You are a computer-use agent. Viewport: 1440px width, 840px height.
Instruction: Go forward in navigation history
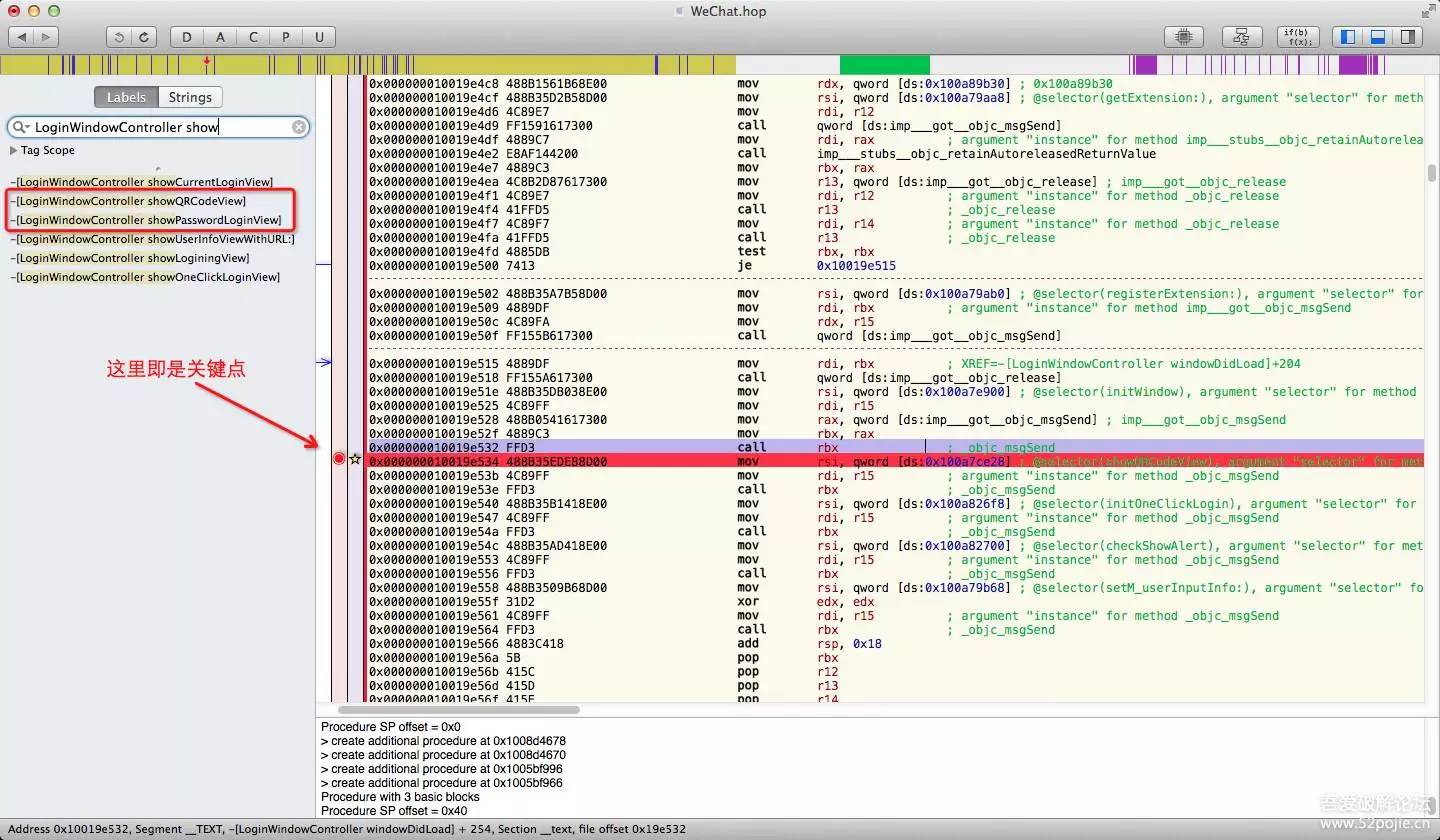[46, 37]
